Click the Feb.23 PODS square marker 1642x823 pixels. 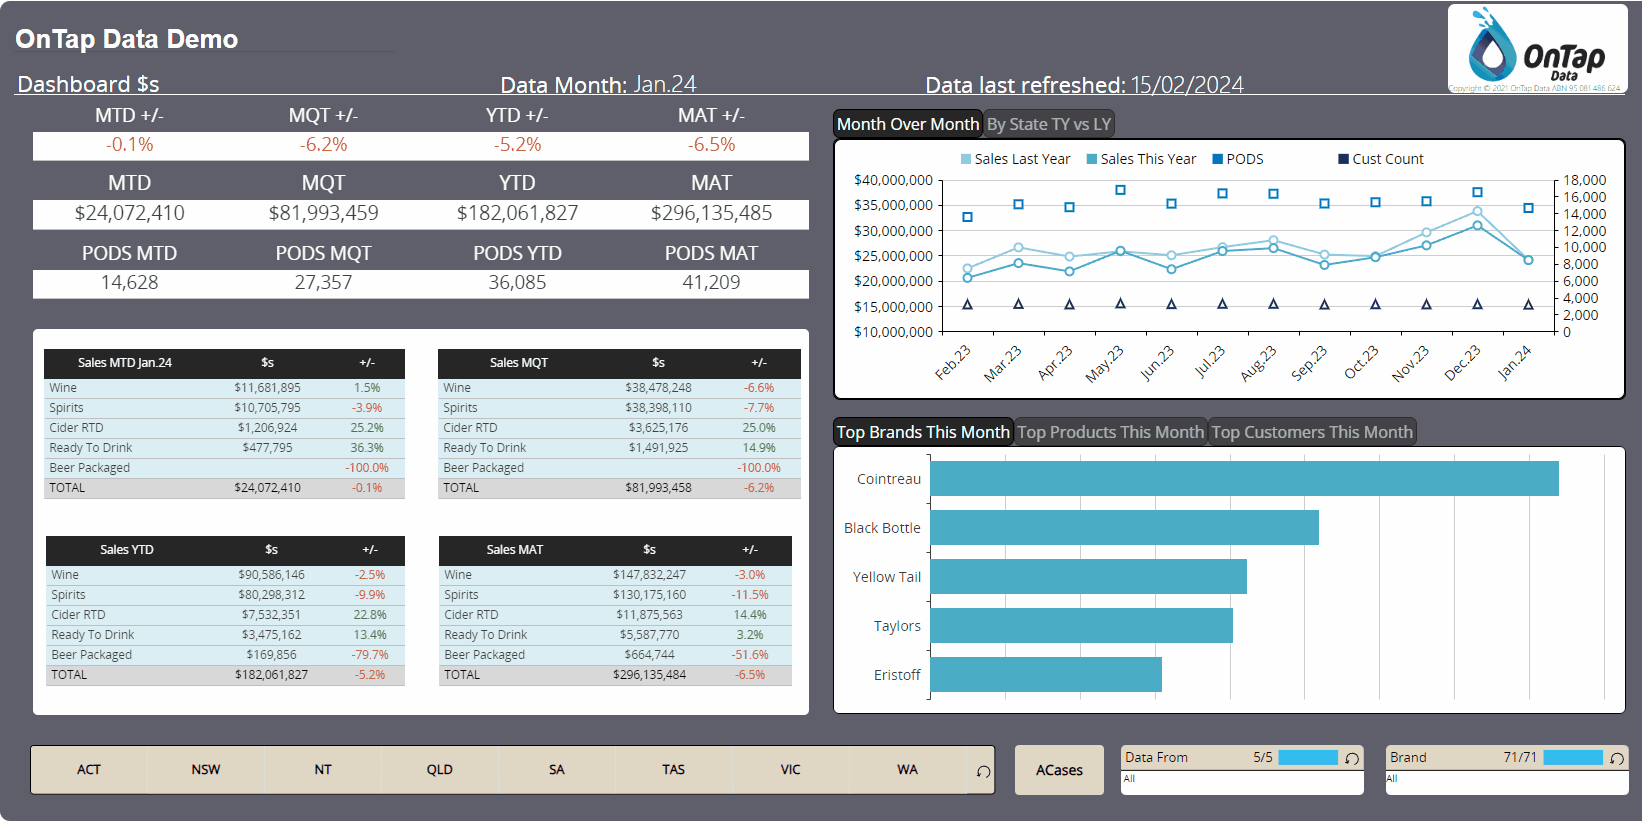click(967, 217)
